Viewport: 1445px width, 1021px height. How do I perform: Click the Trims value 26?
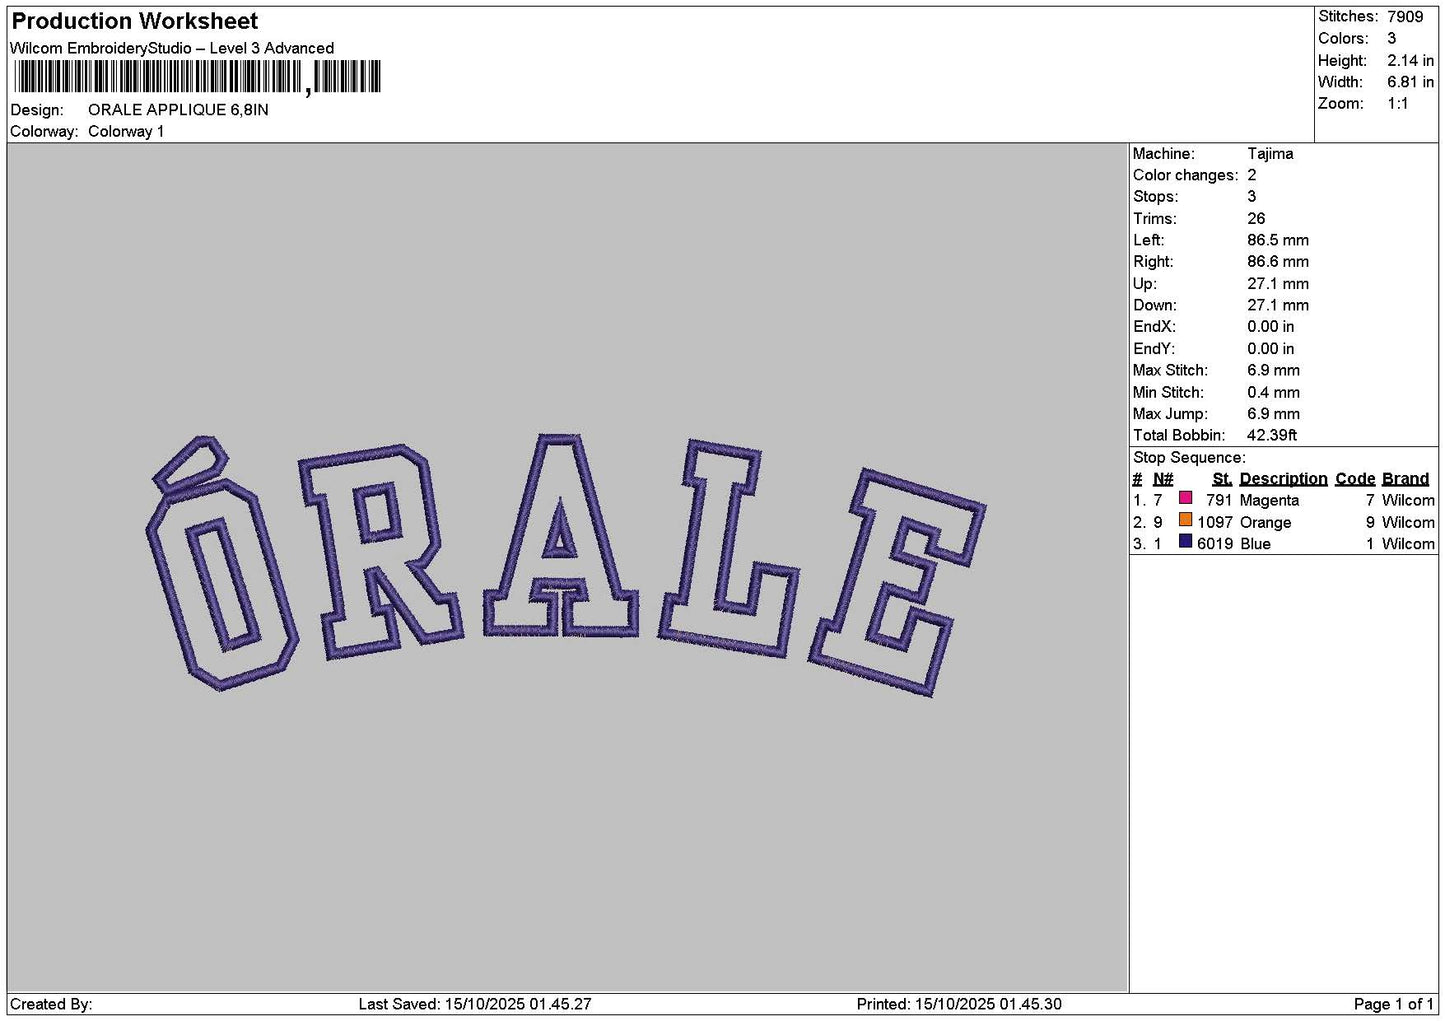tap(1256, 219)
